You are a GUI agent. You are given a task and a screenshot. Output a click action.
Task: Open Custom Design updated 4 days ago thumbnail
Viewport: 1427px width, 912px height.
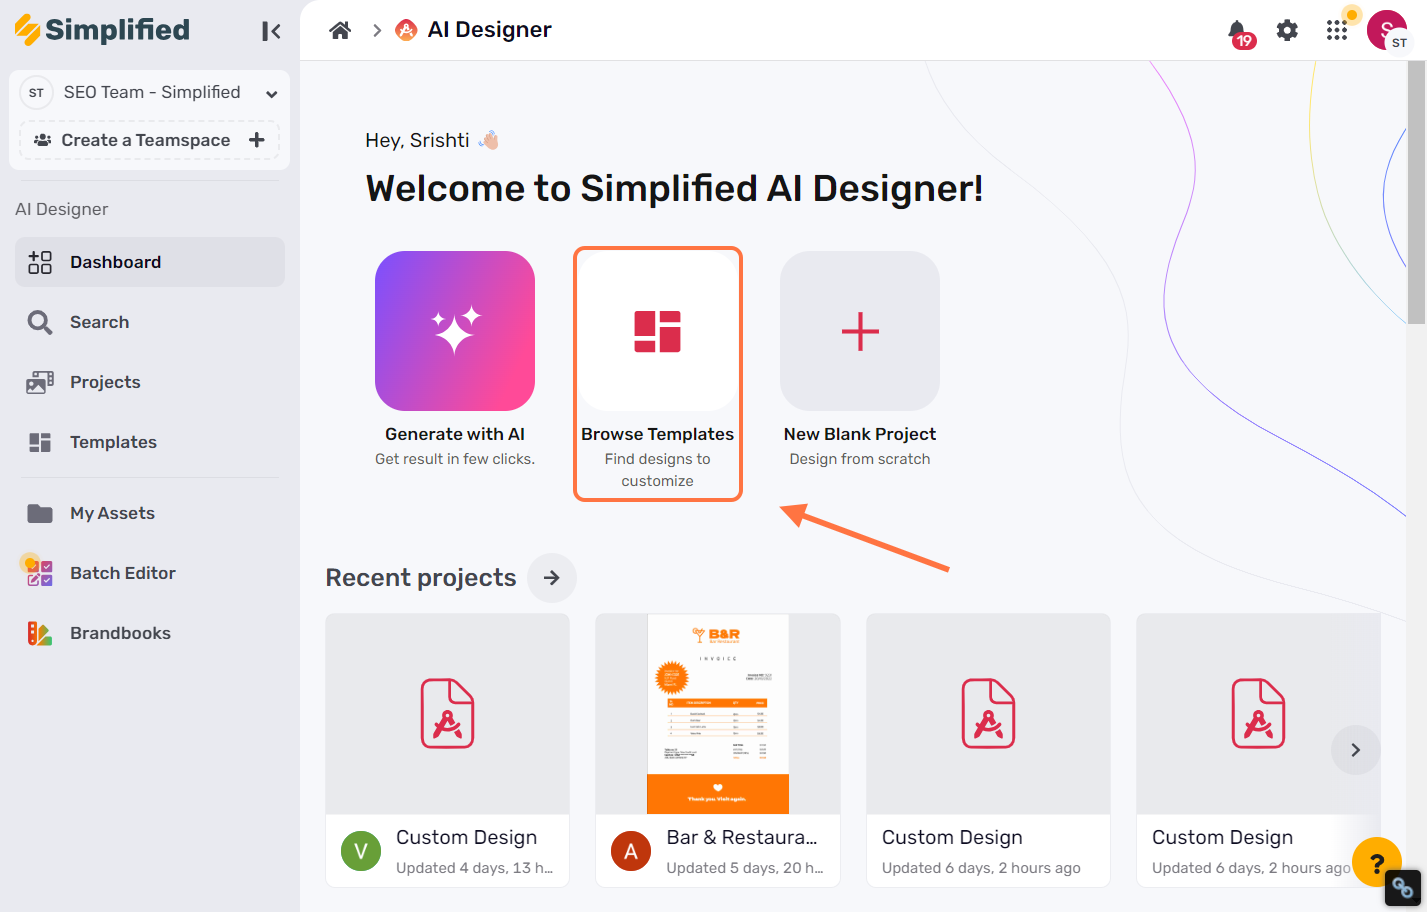pyautogui.click(x=448, y=714)
